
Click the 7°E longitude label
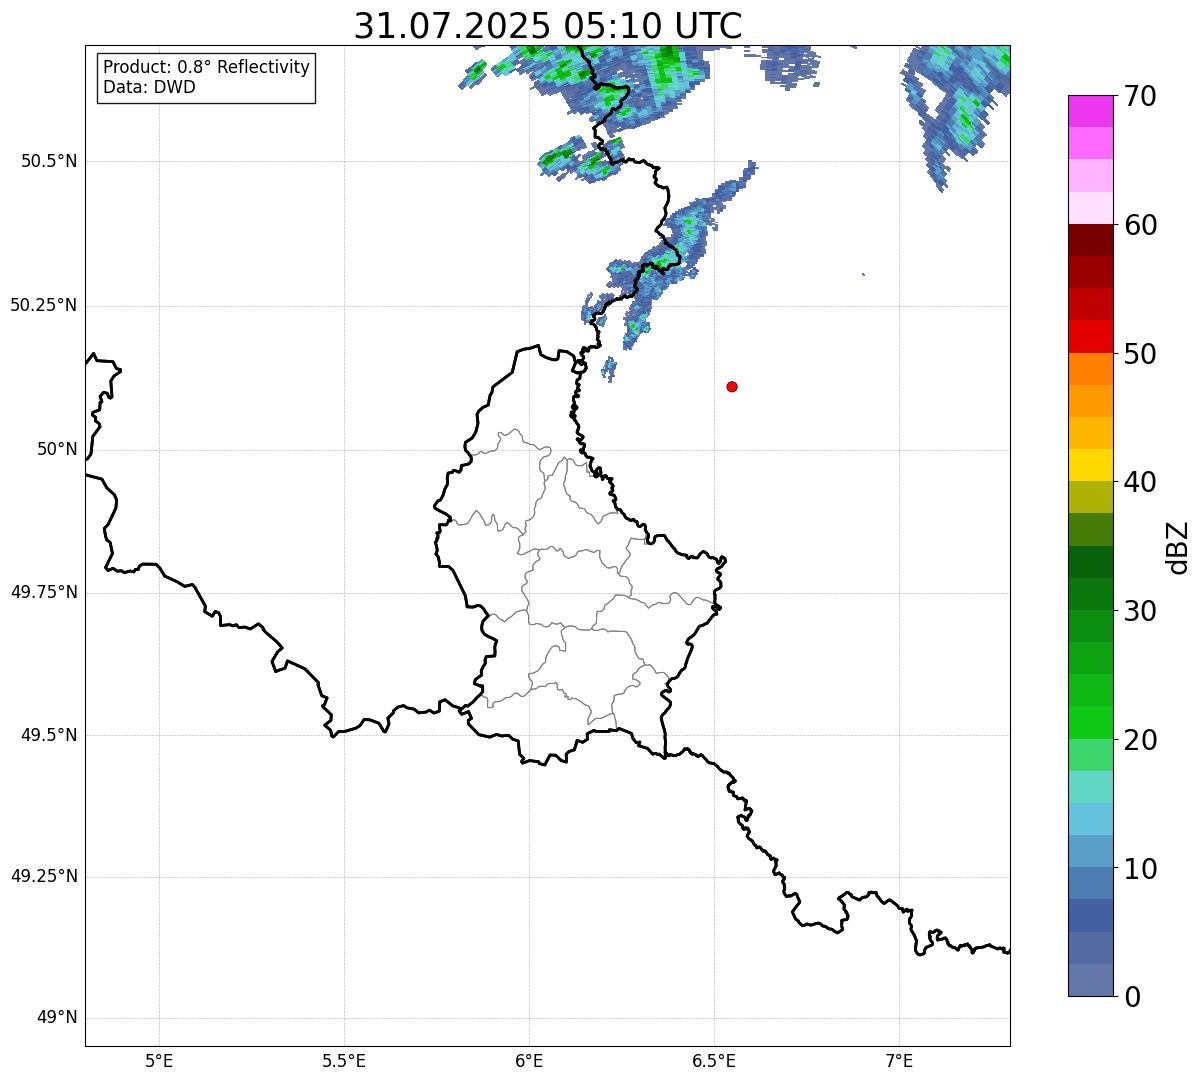tap(899, 1060)
